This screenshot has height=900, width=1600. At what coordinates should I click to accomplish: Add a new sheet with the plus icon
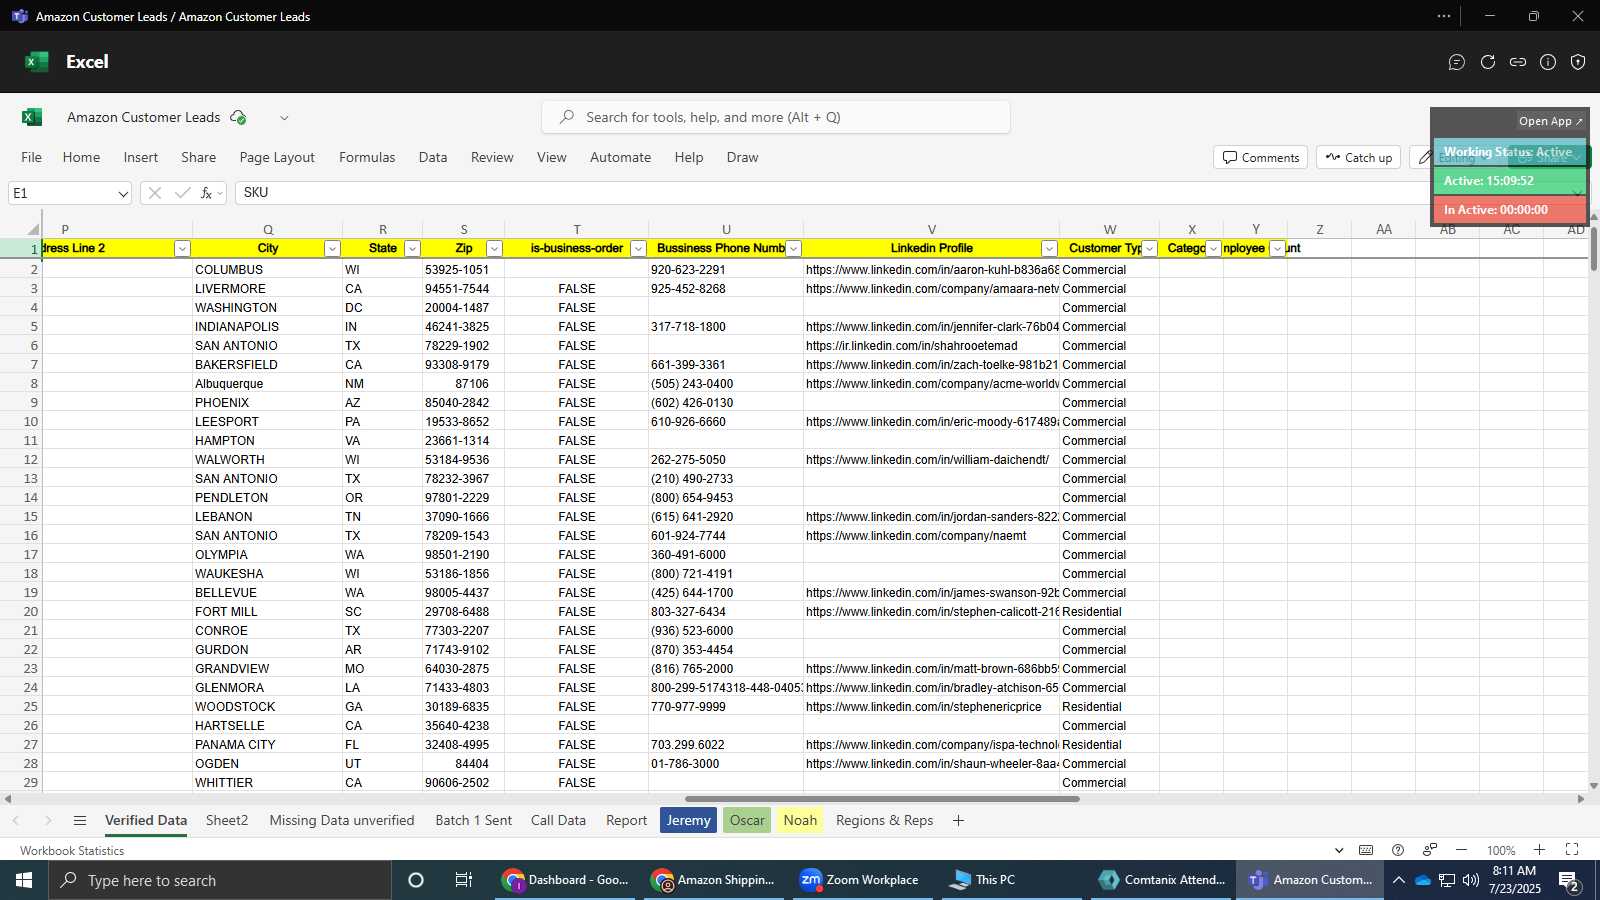[x=958, y=820]
